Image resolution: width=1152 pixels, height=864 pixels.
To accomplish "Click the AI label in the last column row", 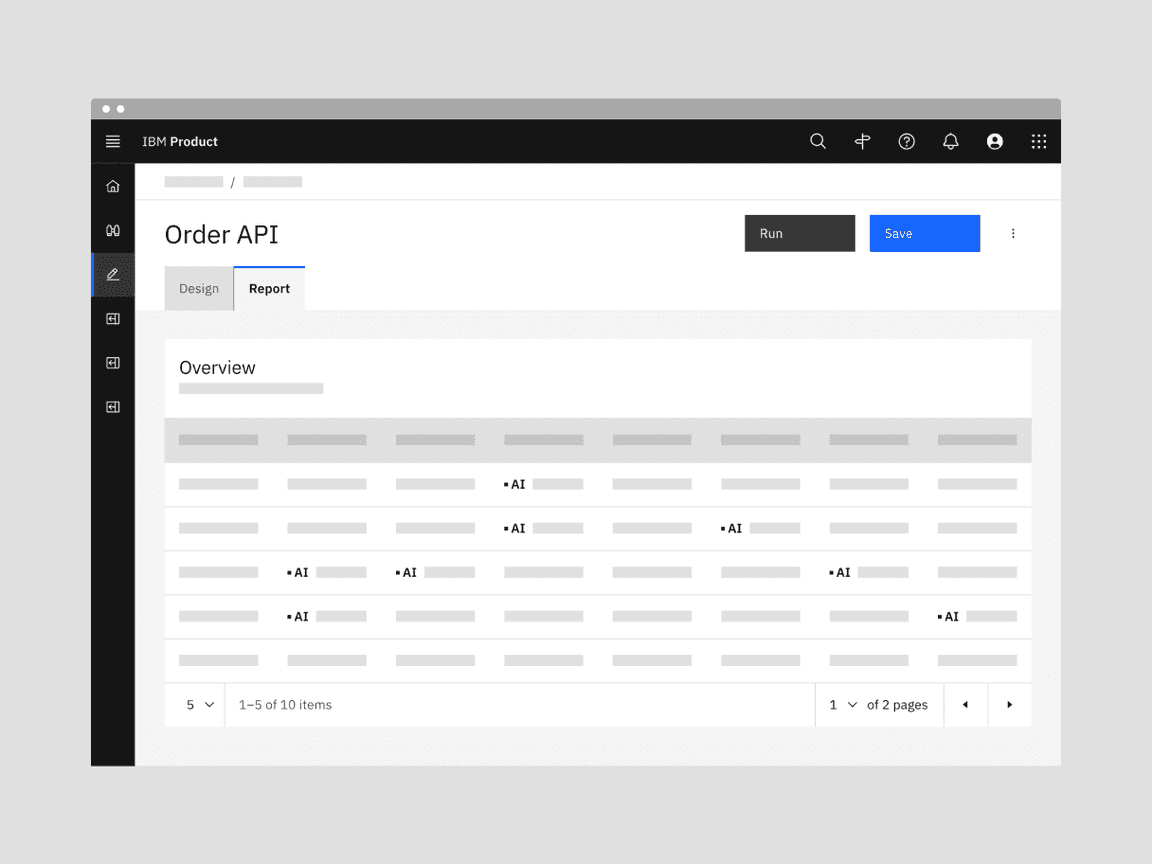I will coord(947,616).
